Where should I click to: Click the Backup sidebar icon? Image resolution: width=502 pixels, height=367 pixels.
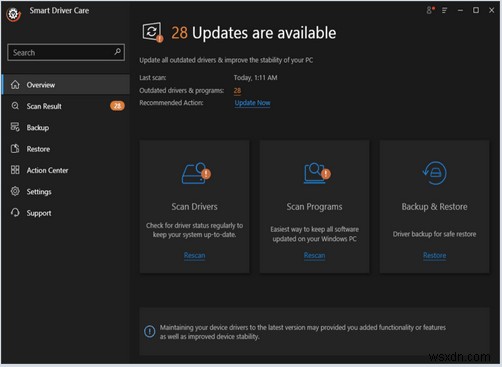coord(15,127)
